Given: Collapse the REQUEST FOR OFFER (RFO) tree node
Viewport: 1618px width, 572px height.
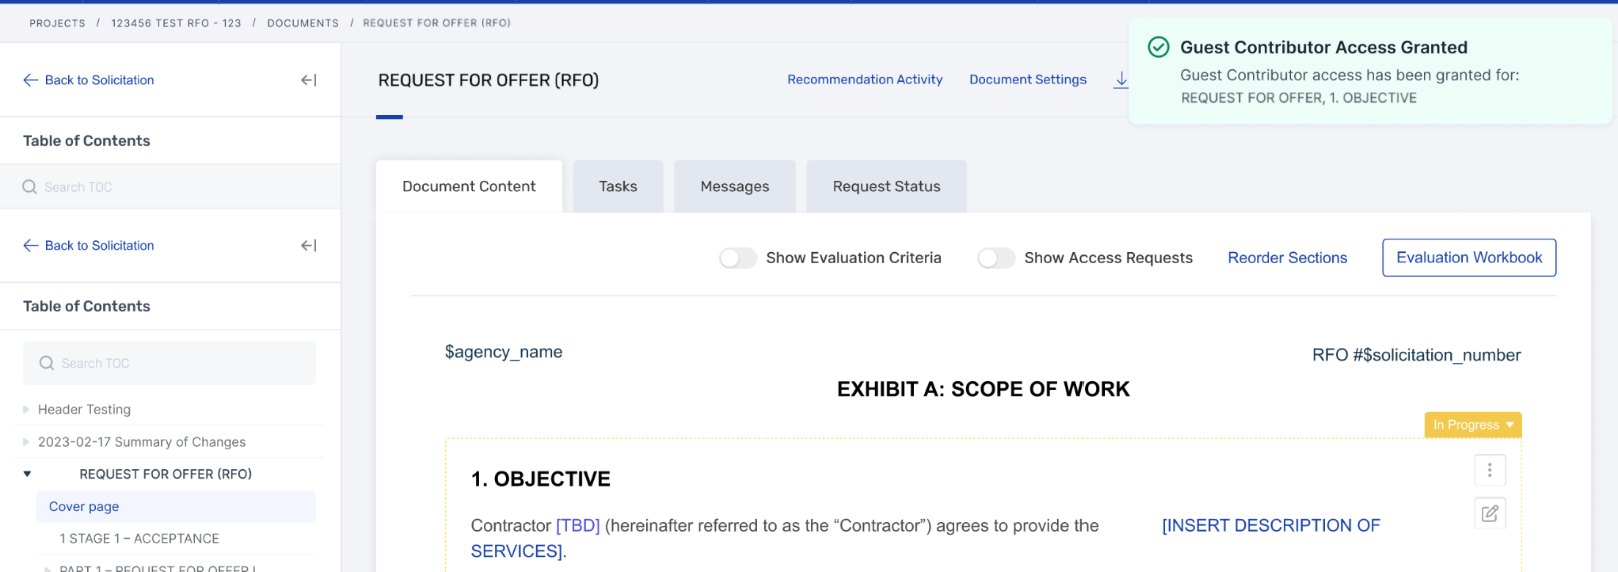Looking at the screenshot, I should point(27,474).
